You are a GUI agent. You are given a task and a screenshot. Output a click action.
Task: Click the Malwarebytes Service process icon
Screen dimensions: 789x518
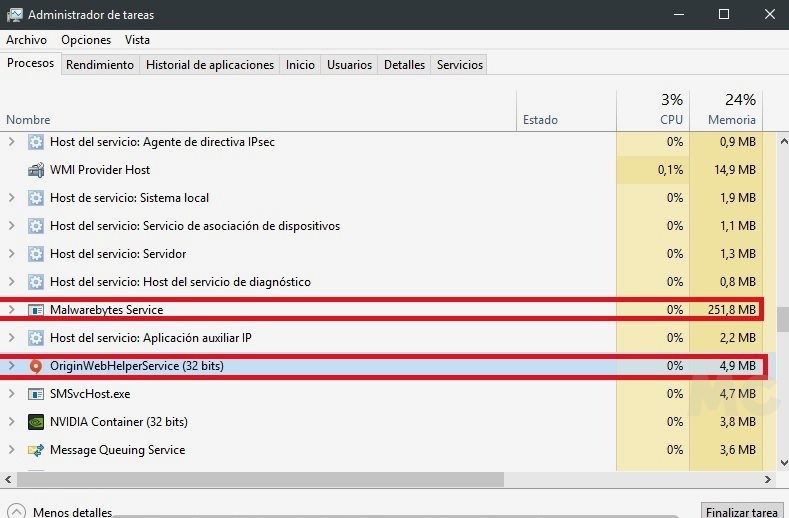[x=36, y=310]
